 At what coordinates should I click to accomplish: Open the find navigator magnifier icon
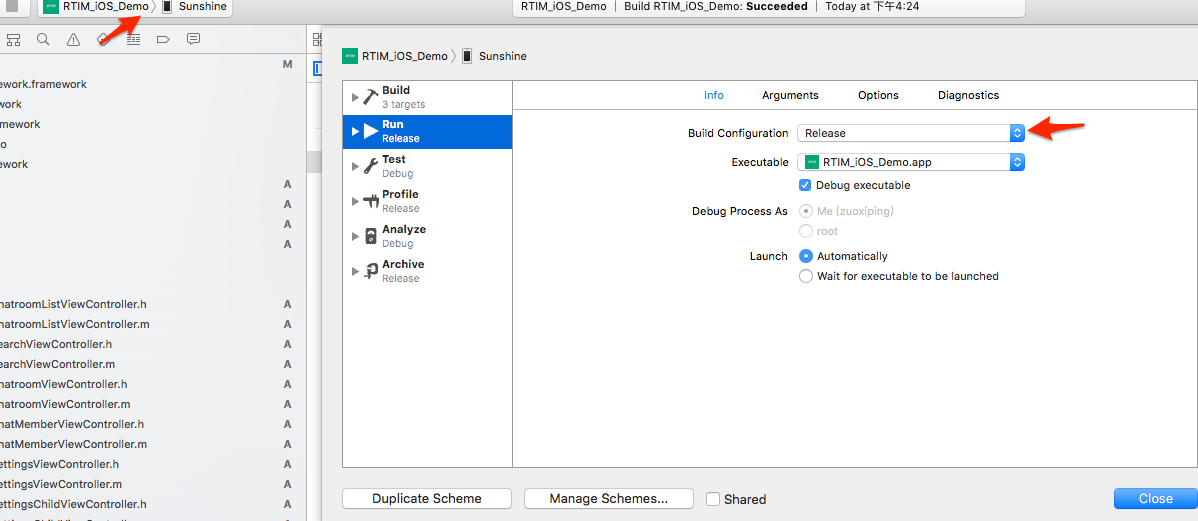[43, 39]
